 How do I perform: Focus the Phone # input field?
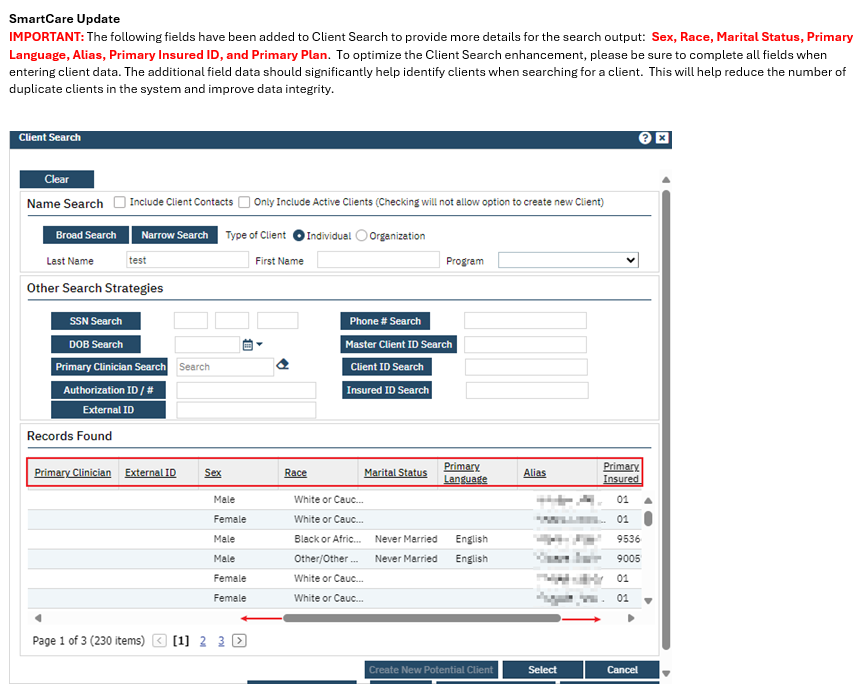click(525, 320)
